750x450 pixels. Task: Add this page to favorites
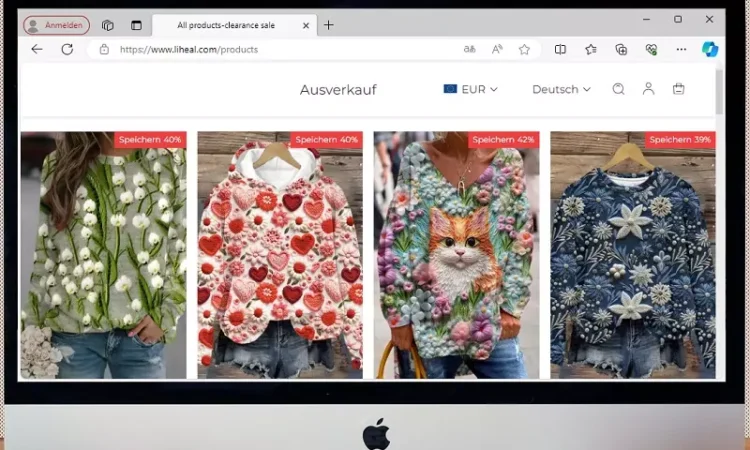(524, 49)
